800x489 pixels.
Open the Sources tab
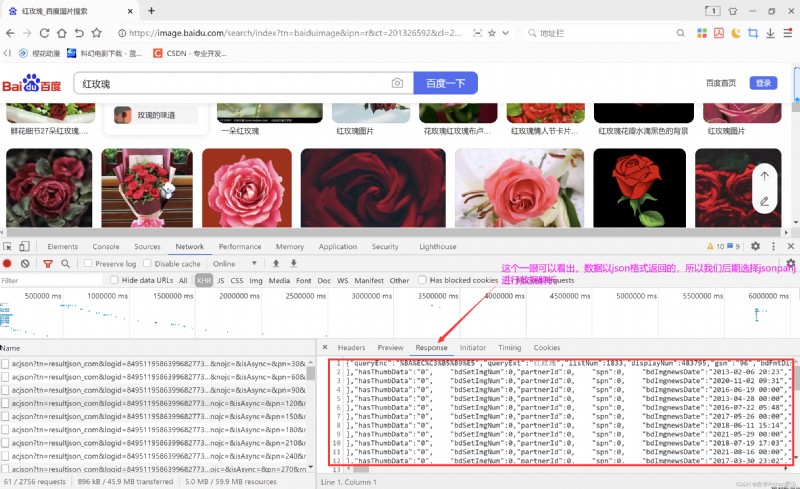click(x=147, y=247)
